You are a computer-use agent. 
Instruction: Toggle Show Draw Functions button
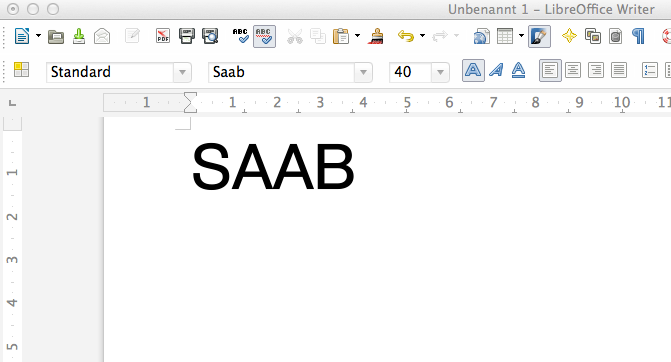tap(539, 36)
